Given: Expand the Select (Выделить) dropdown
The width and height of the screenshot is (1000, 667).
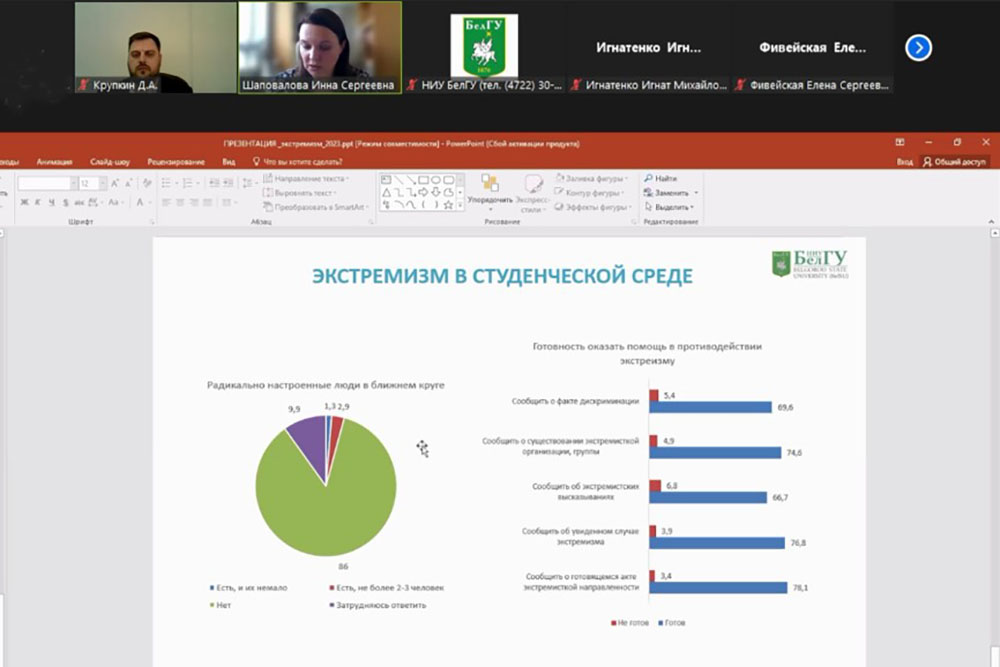Looking at the screenshot, I should coord(692,207).
